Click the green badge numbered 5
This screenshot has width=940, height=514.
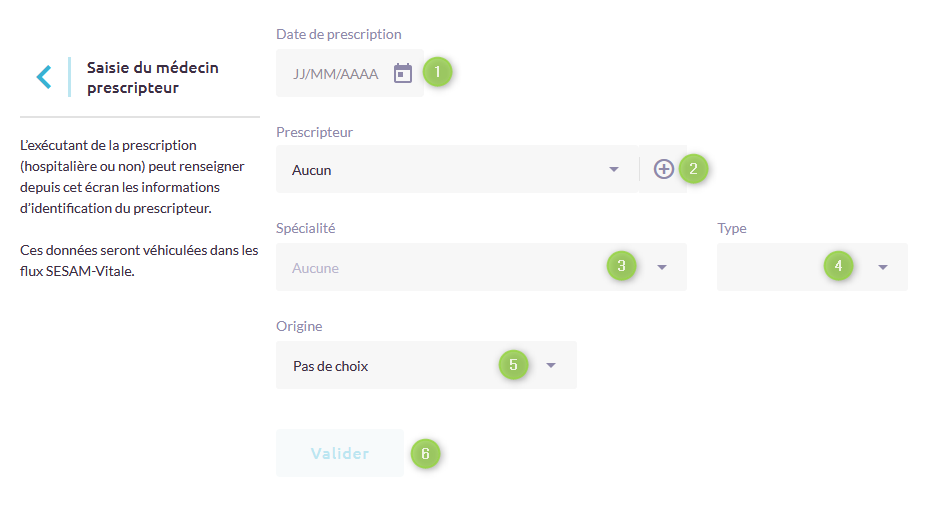point(513,365)
